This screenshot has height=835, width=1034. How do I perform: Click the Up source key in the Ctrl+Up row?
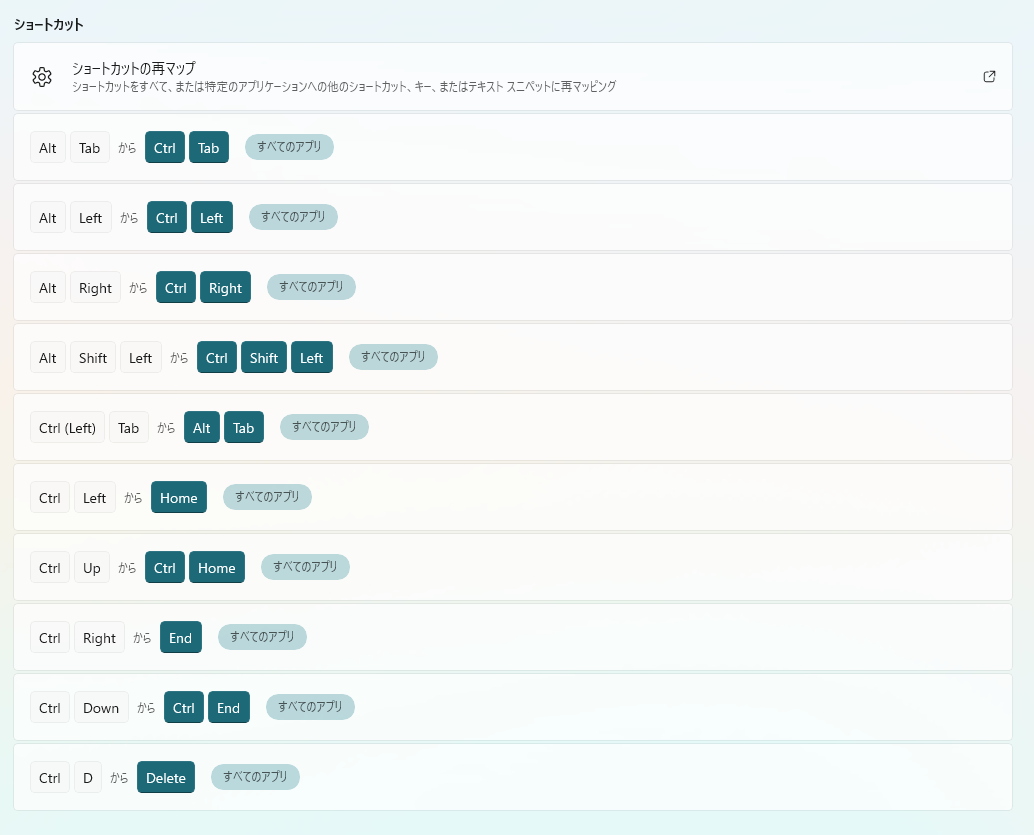91,567
